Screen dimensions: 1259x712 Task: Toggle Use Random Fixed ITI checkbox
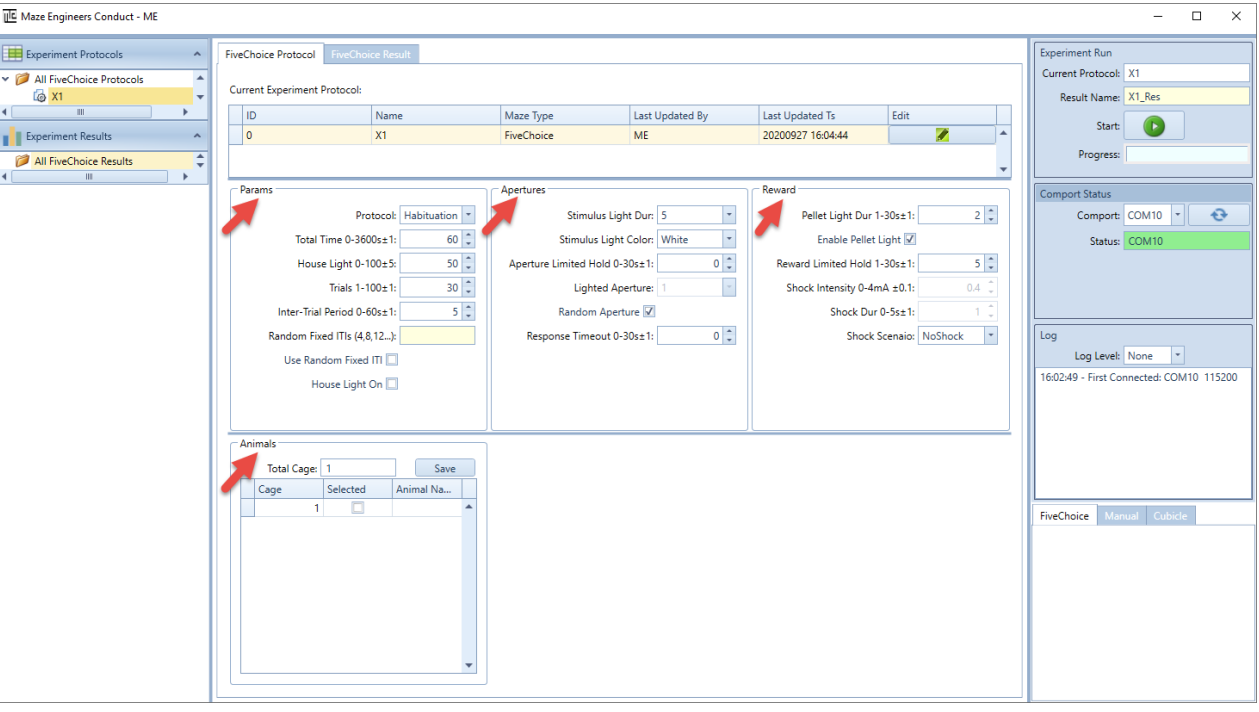pyautogui.click(x=392, y=360)
